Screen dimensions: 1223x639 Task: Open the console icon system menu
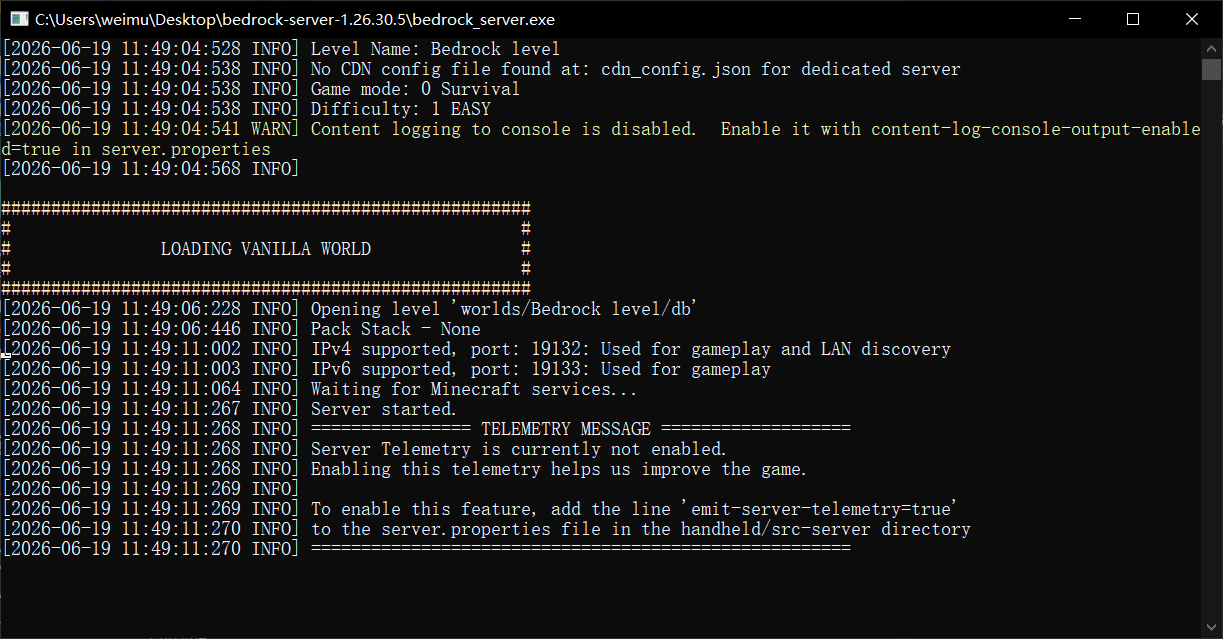click(18, 19)
